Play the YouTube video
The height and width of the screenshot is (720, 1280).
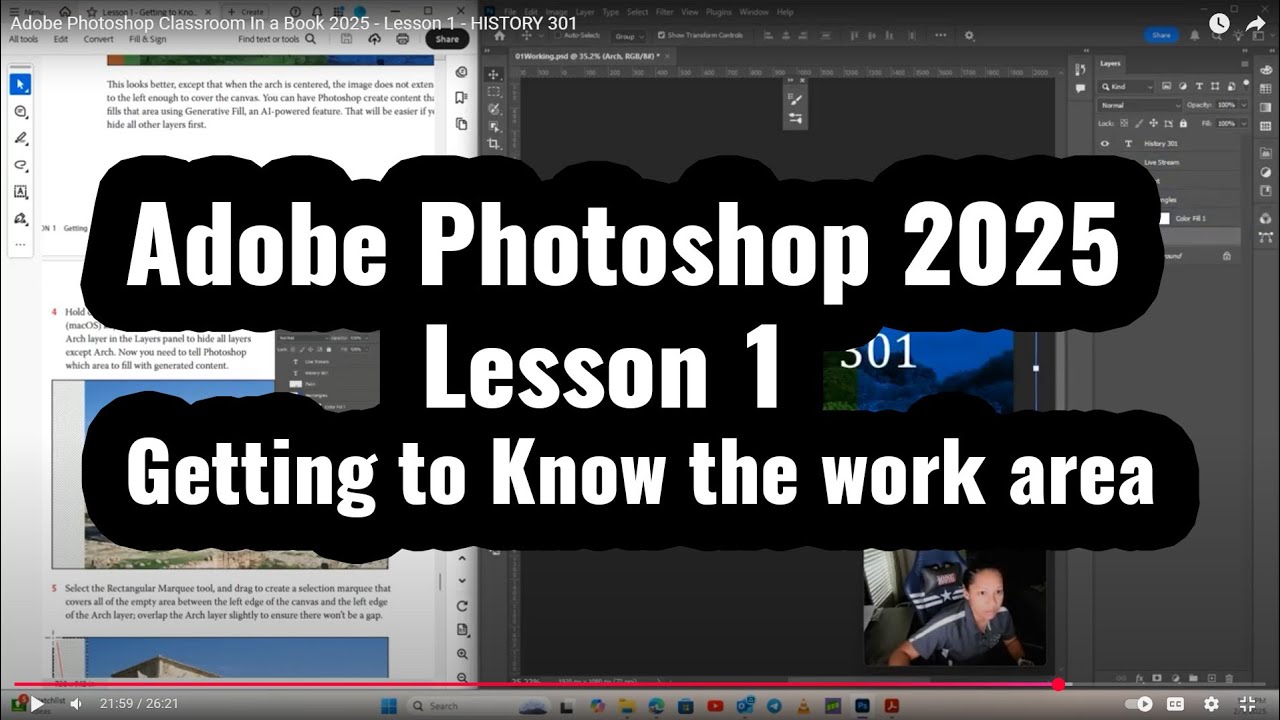pyautogui.click(x=37, y=704)
